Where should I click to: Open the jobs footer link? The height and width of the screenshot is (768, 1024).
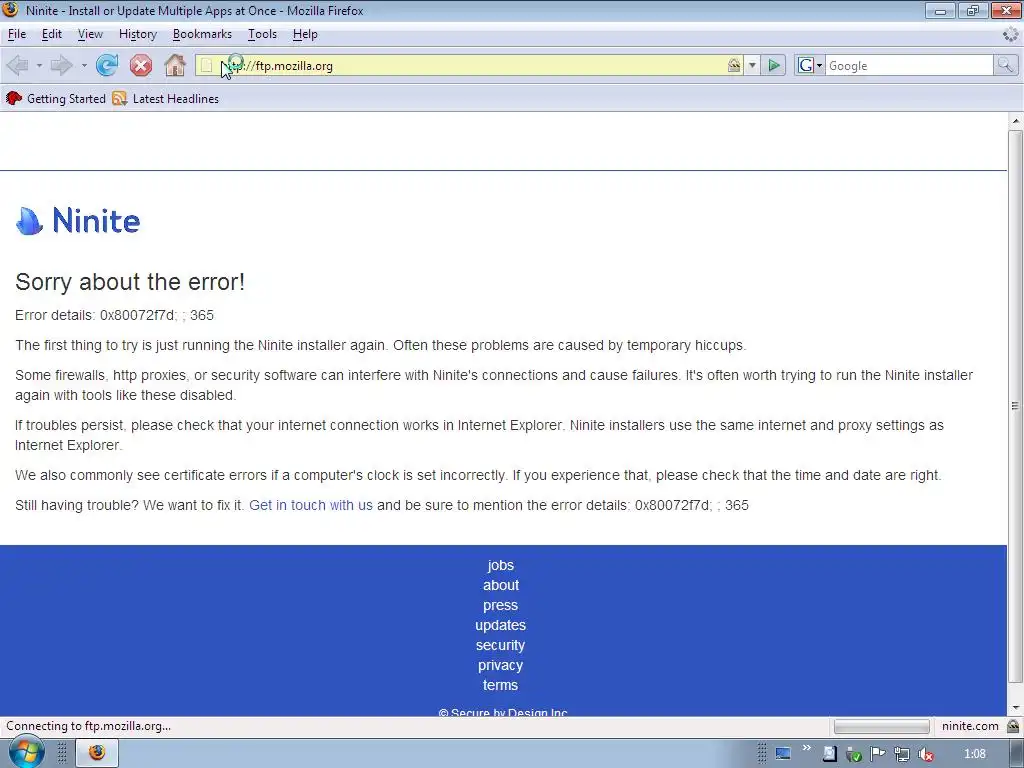pyautogui.click(x=500, y=566)
